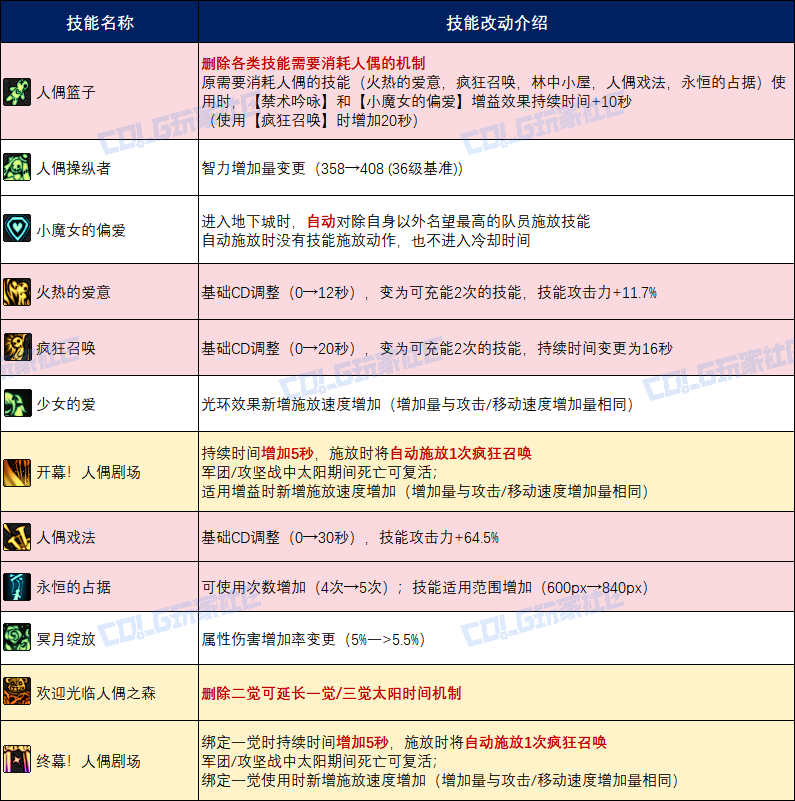
Task: Select the 小魔女的偏爱 heart icon
Action: click(17, 229)
